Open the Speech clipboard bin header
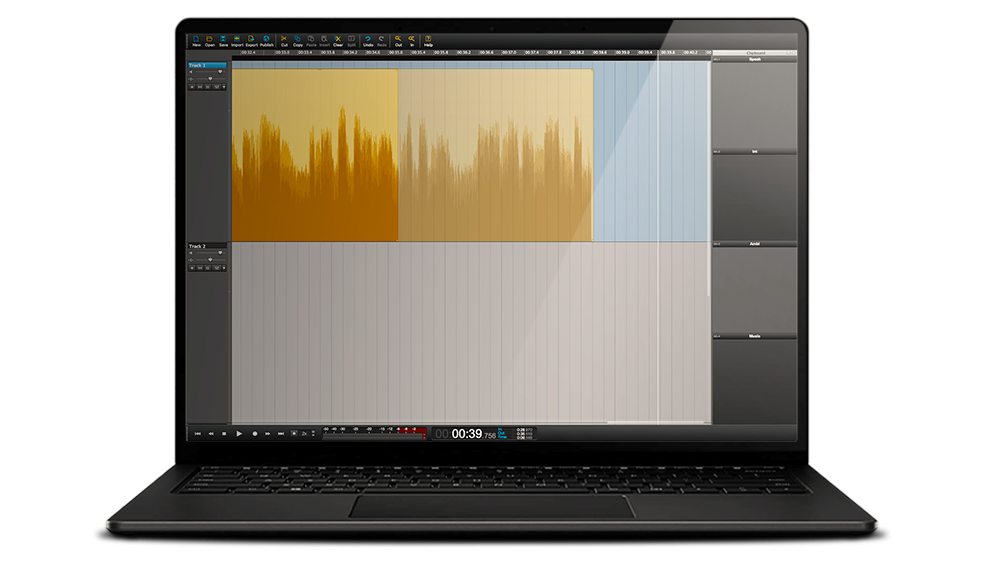This screenshot has height=576, width=984. coord(754,59)
